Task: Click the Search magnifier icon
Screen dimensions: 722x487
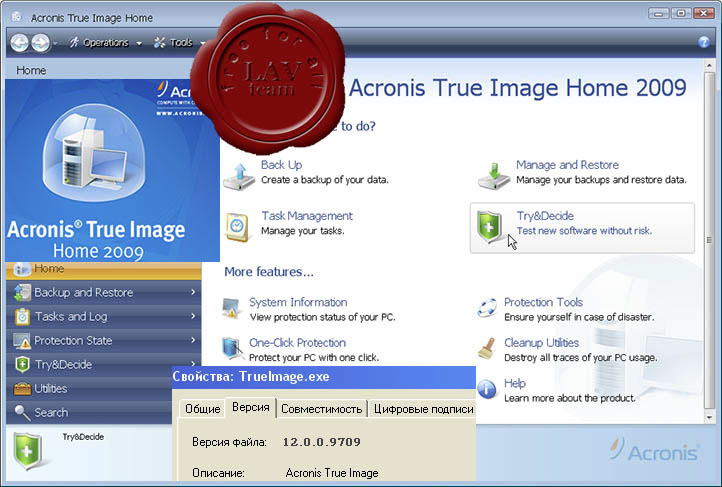Action: [x=22, y=412]
